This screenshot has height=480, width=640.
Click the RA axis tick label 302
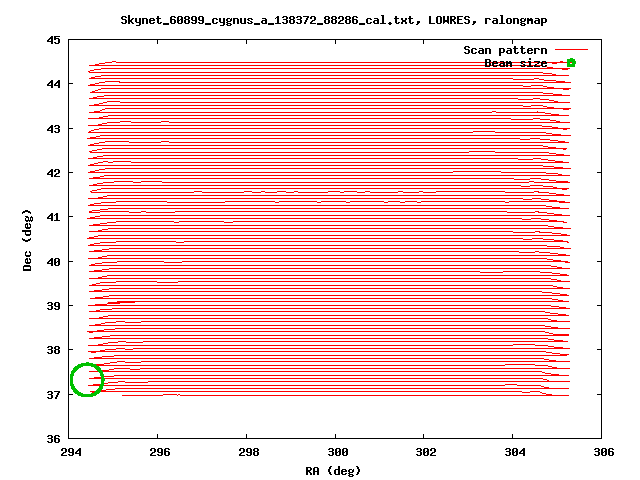tap(426, 452)
